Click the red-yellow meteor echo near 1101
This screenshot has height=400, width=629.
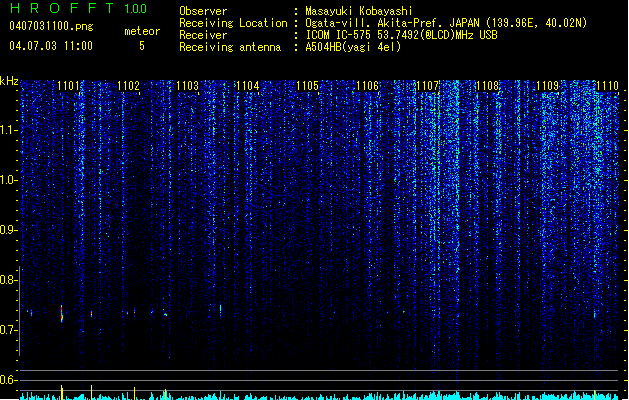point(61,313)
